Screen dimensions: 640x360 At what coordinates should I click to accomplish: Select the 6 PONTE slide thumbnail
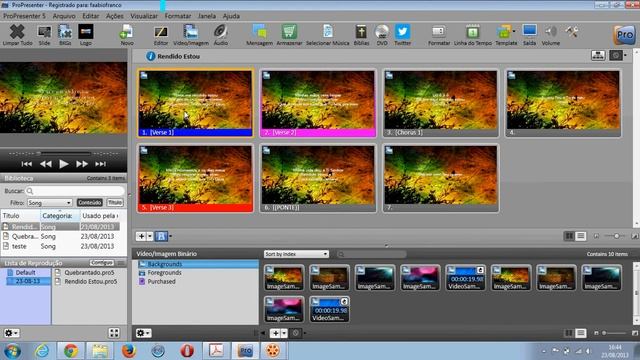point(318,178)
